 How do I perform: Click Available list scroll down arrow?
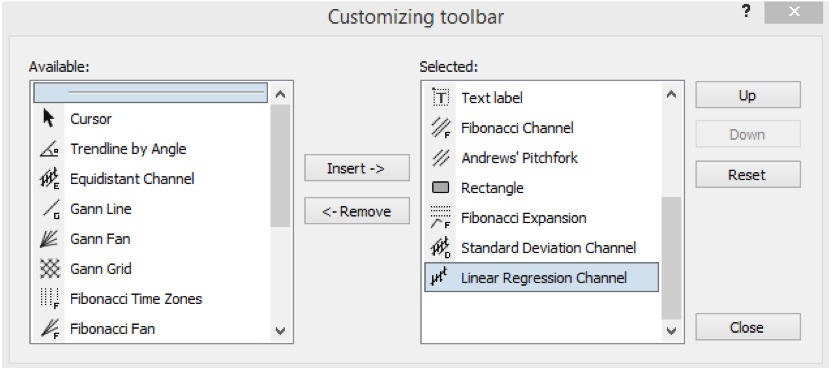(281, 331)
